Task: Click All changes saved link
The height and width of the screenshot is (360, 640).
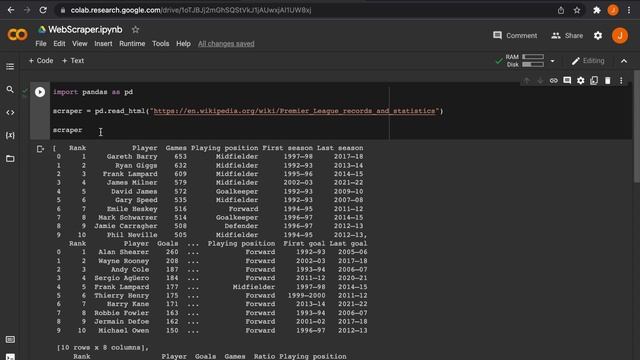Action: pos(226,44)
